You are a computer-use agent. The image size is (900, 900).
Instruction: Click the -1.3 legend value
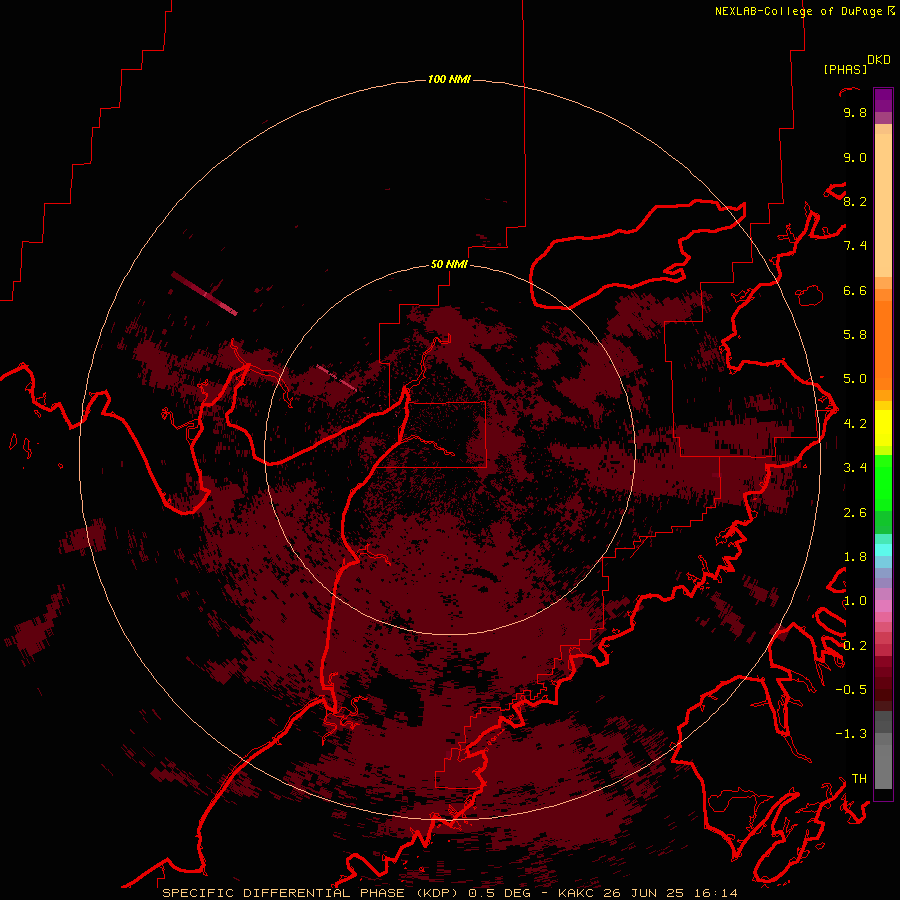tap(851, 734)
